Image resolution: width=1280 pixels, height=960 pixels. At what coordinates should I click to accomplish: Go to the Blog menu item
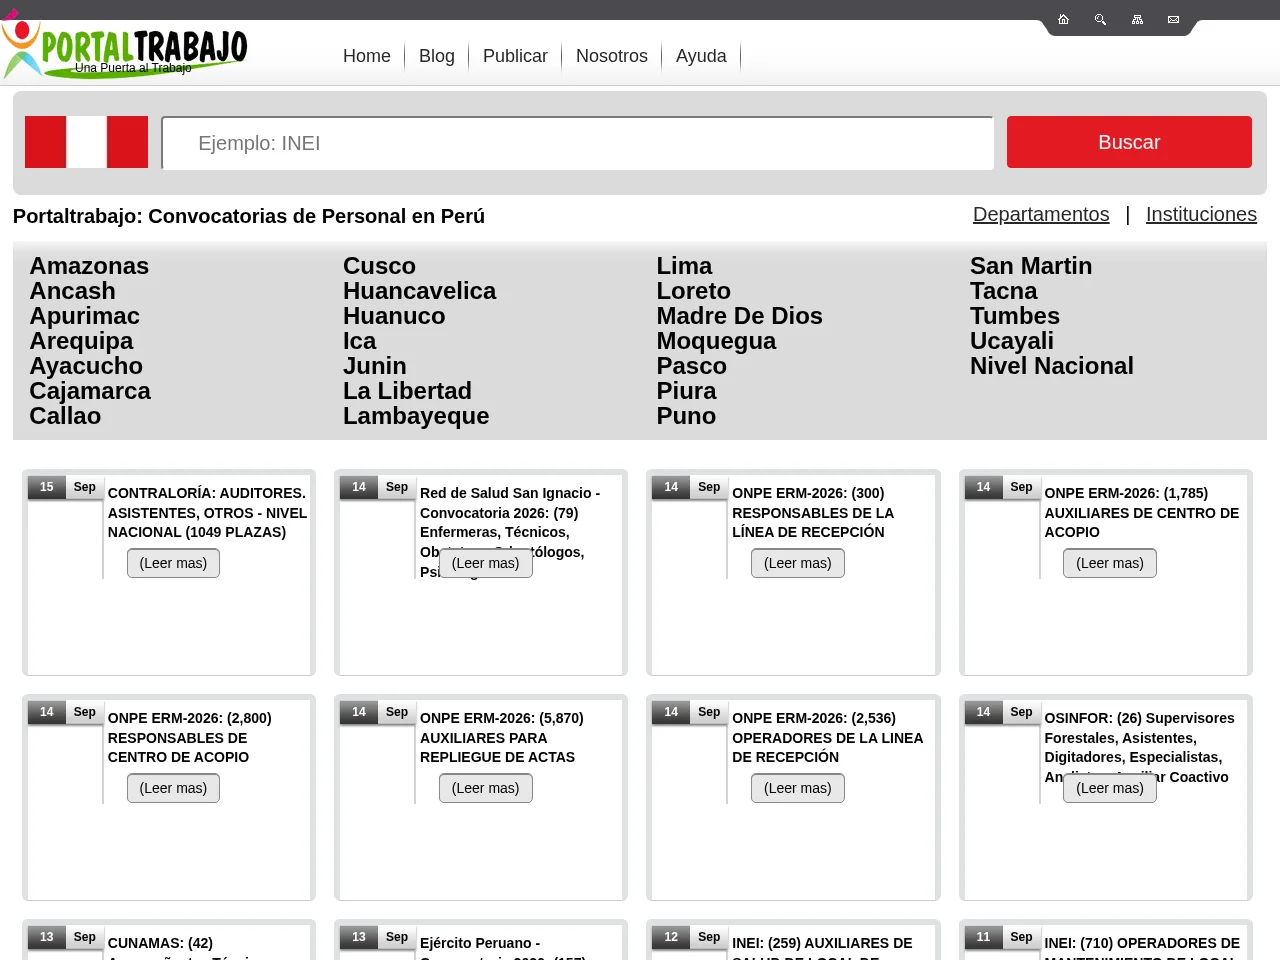pyautogui.click(x=437, y=56)
